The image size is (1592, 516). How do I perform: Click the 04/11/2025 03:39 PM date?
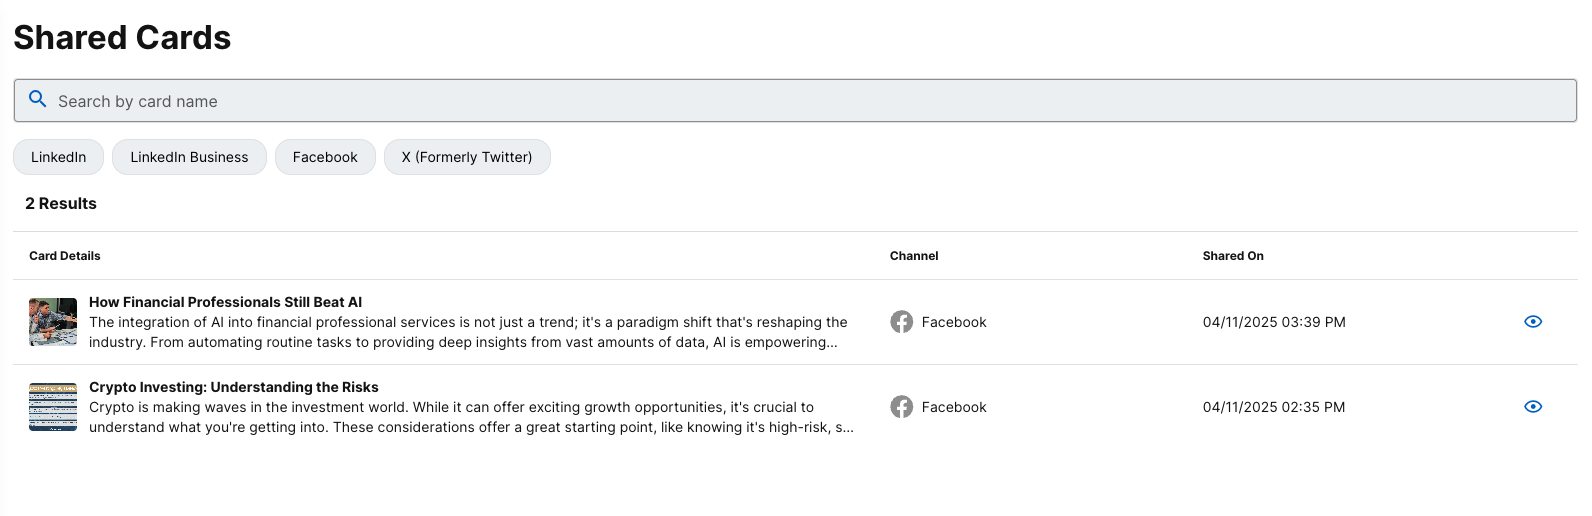(x=1274, y=322)
